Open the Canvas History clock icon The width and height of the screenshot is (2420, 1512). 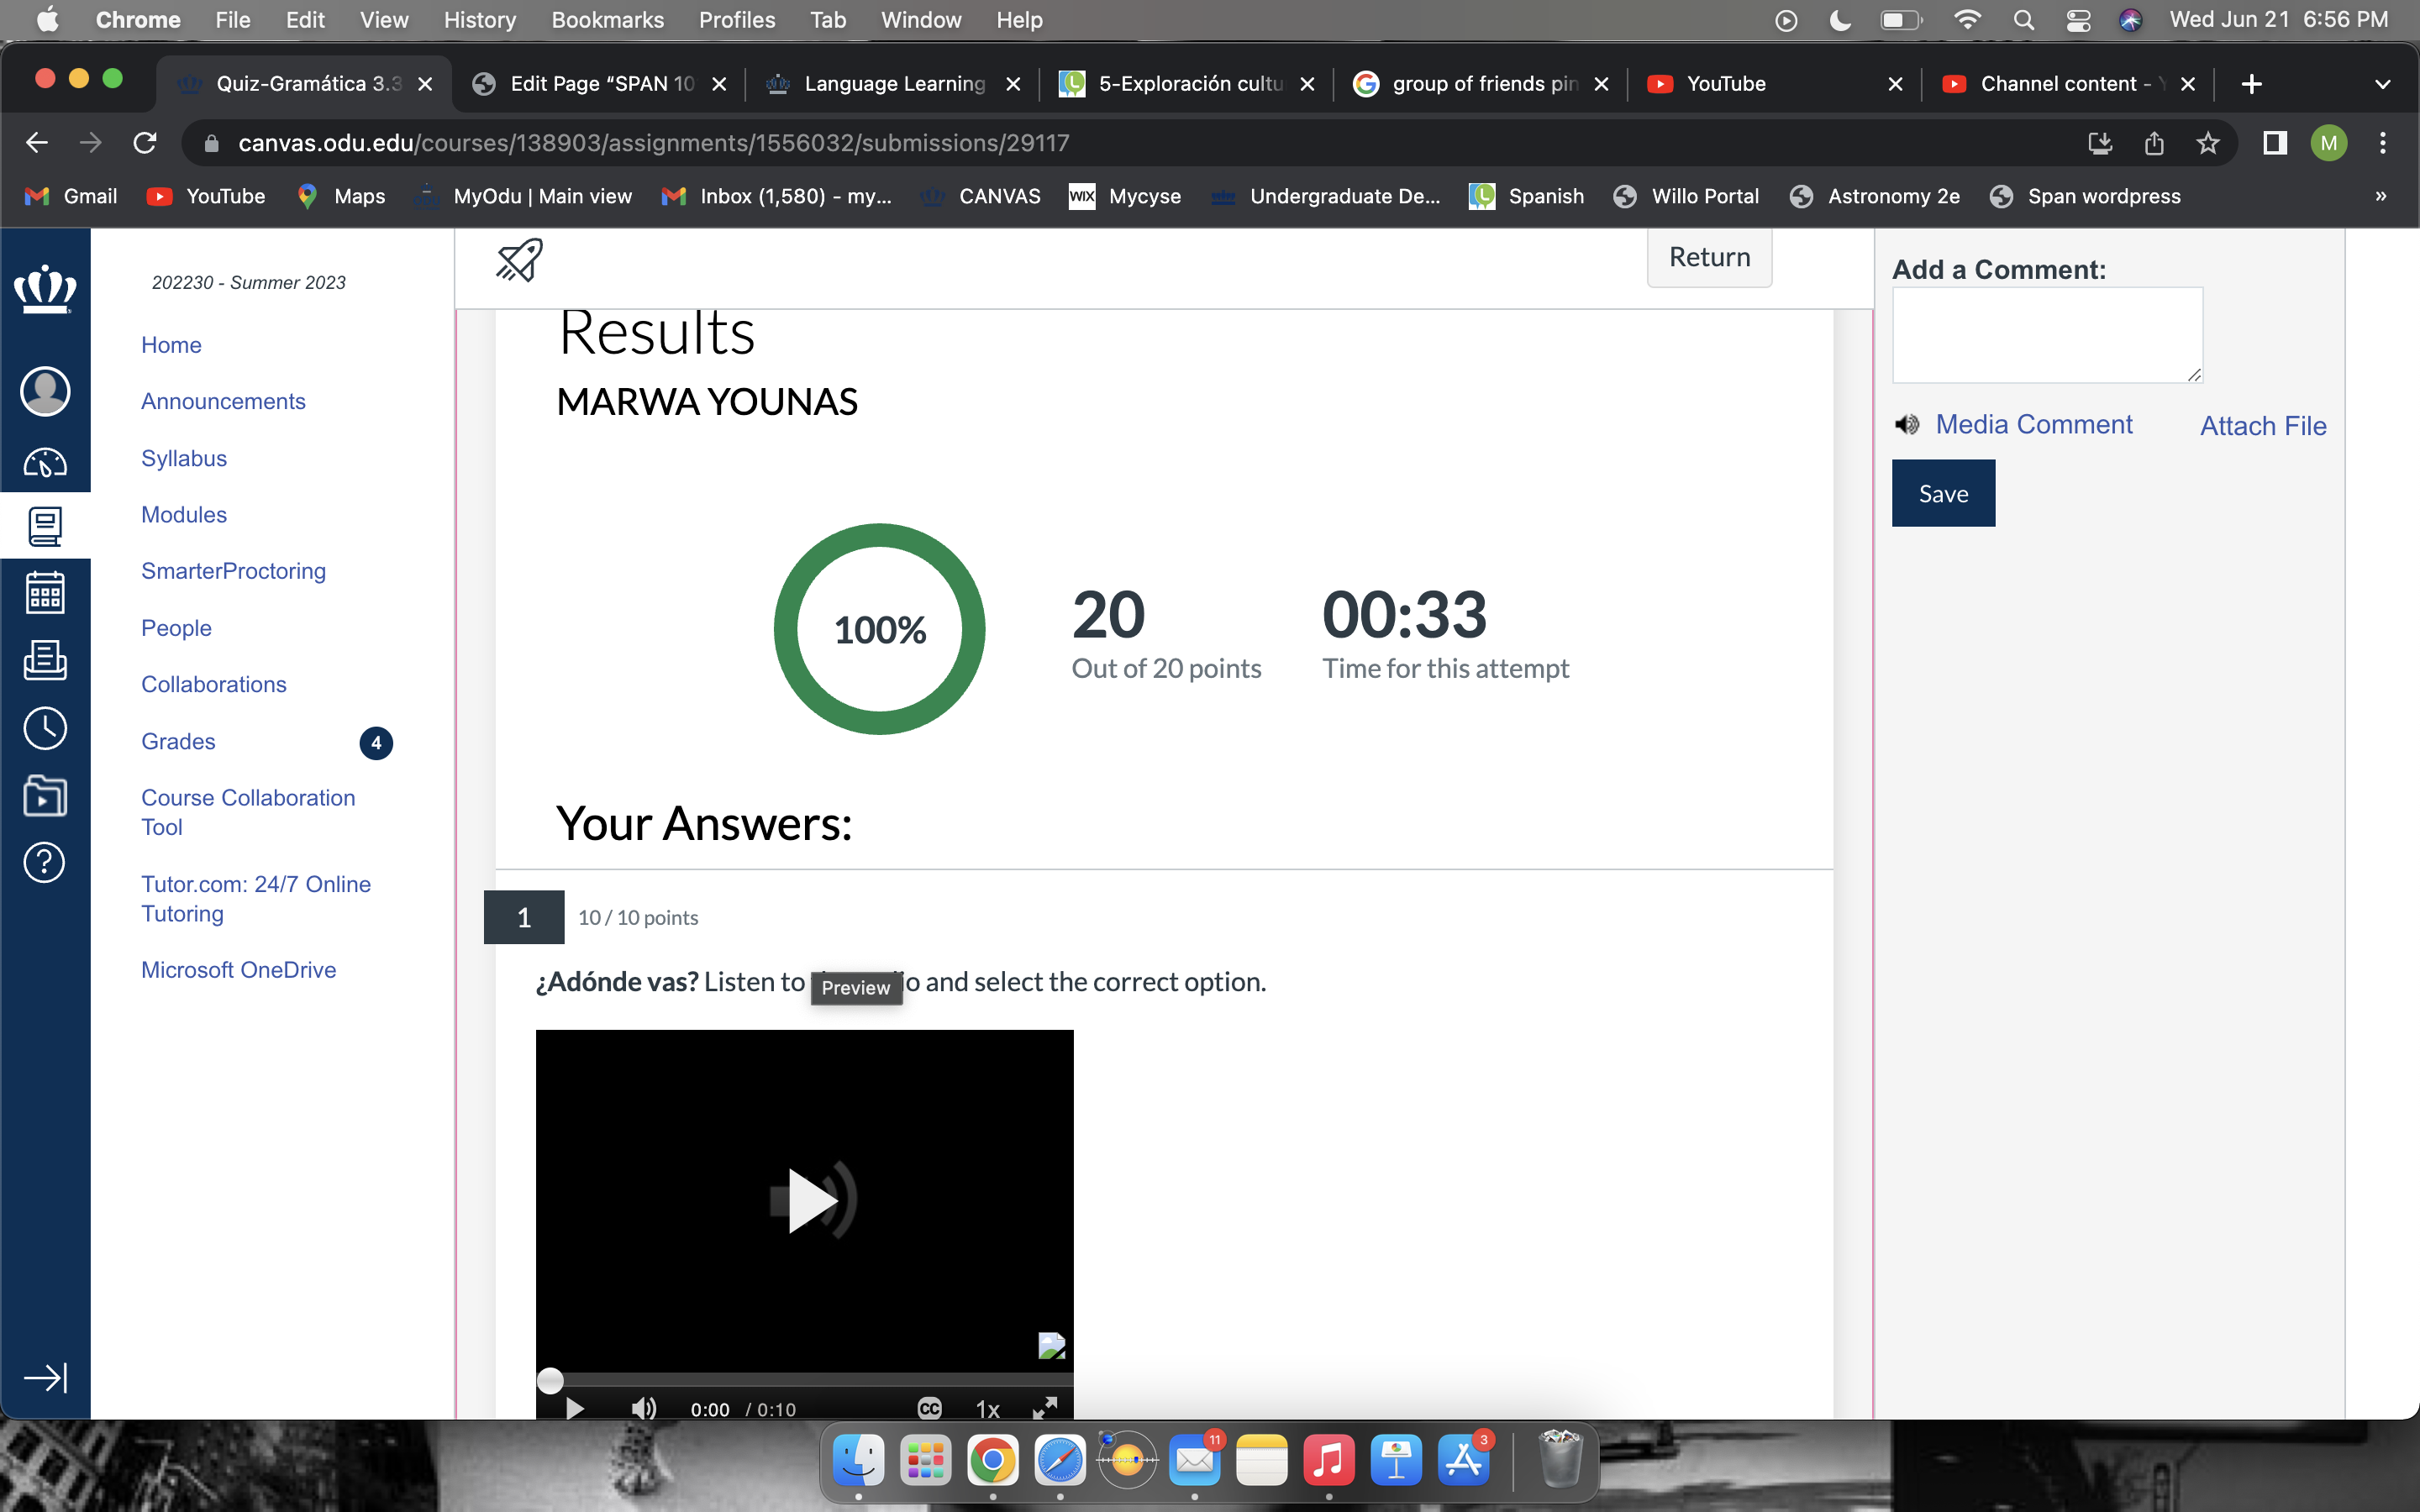[45, 728]
